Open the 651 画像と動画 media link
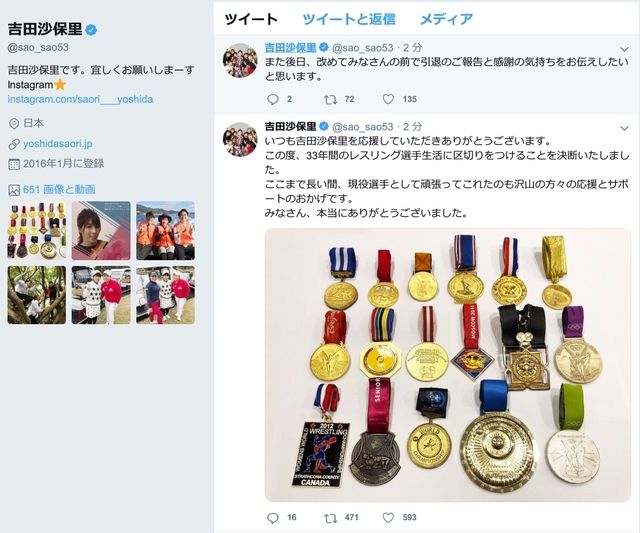The image size is (640, 533). 59,189
